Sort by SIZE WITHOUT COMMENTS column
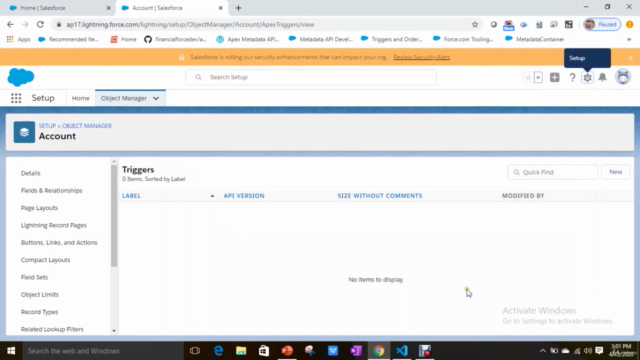 pyautogui.click(x=380, y=196)
